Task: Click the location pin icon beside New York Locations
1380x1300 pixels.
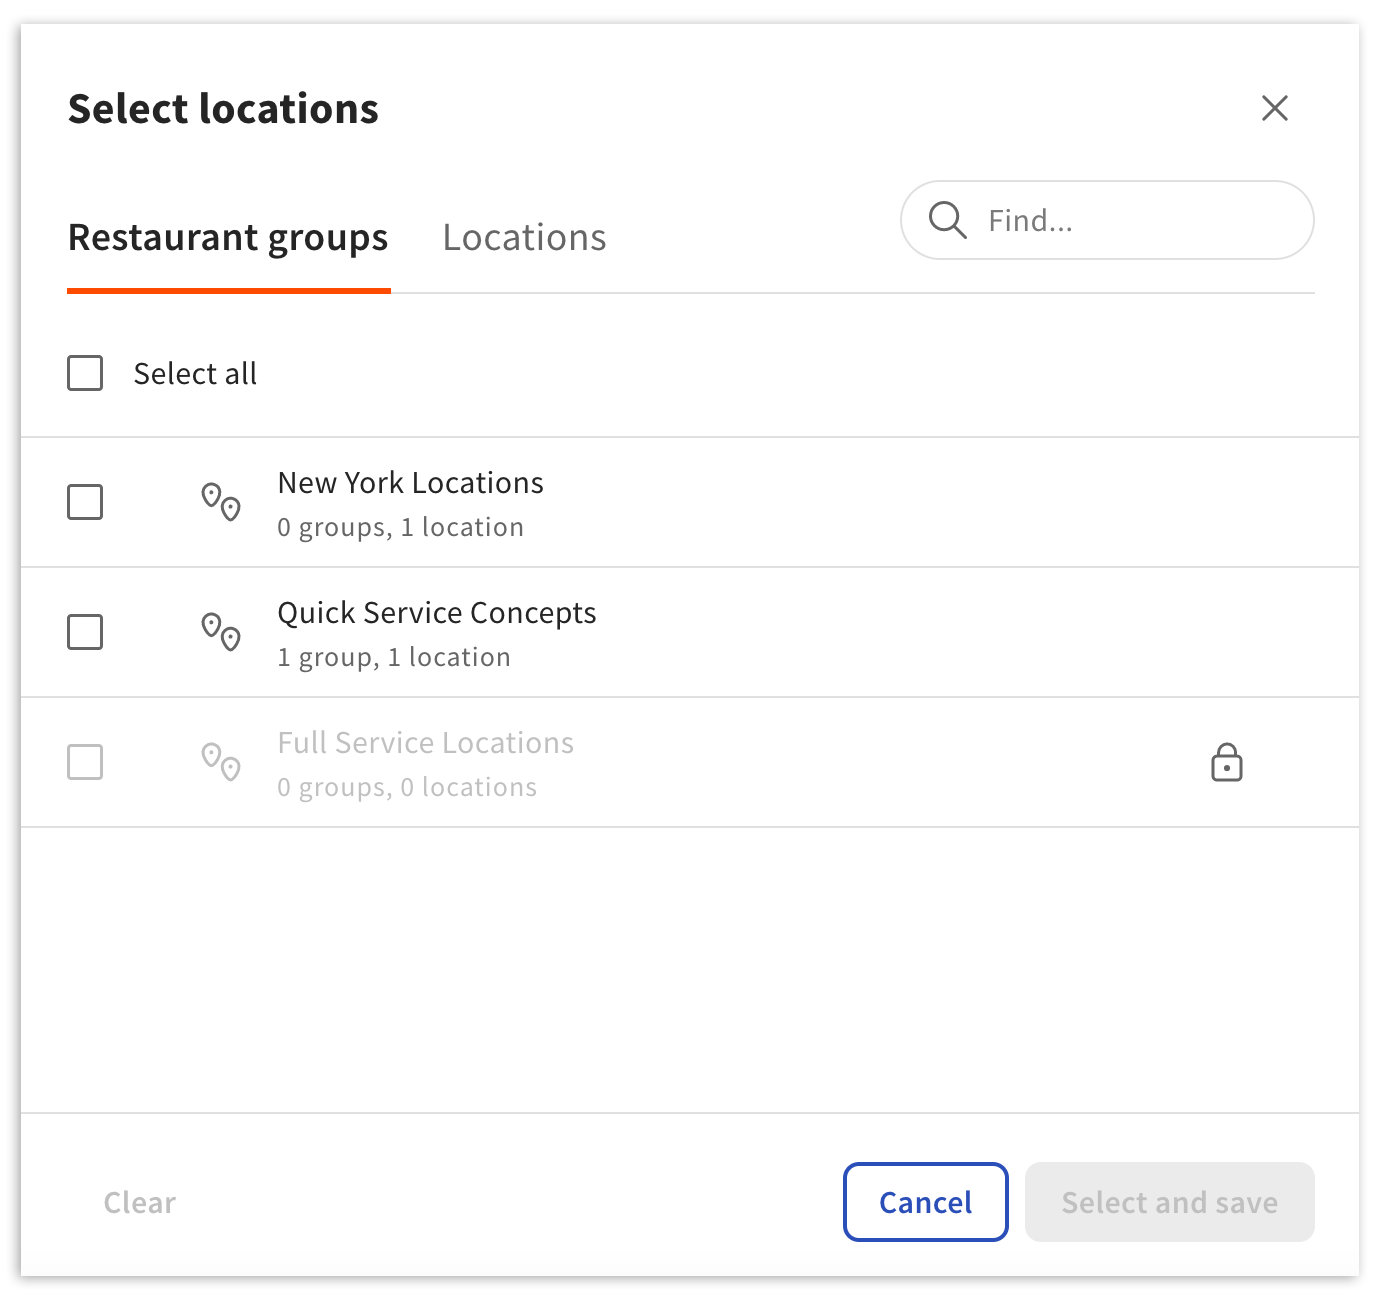Action: (219, 503)
